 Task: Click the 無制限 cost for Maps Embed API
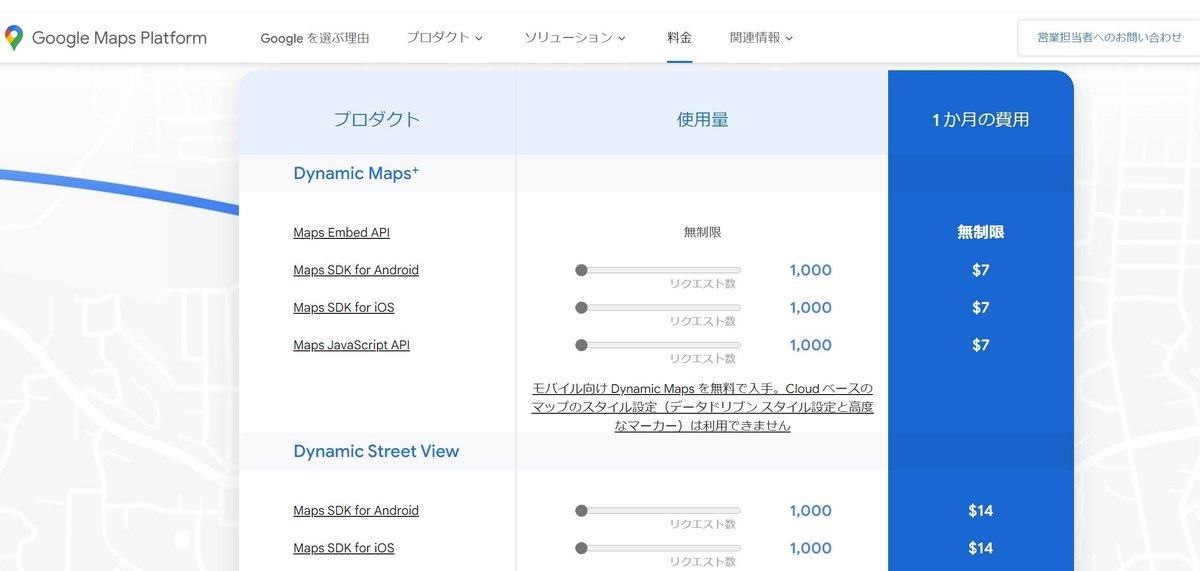coord(980,232)
